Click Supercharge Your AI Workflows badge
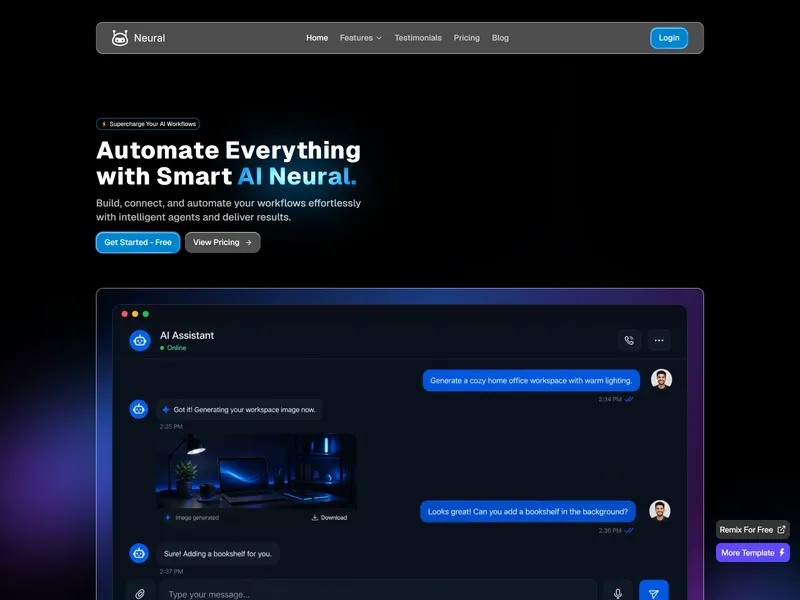The width and height of the screenshot is (800, 600). [148, 124]
